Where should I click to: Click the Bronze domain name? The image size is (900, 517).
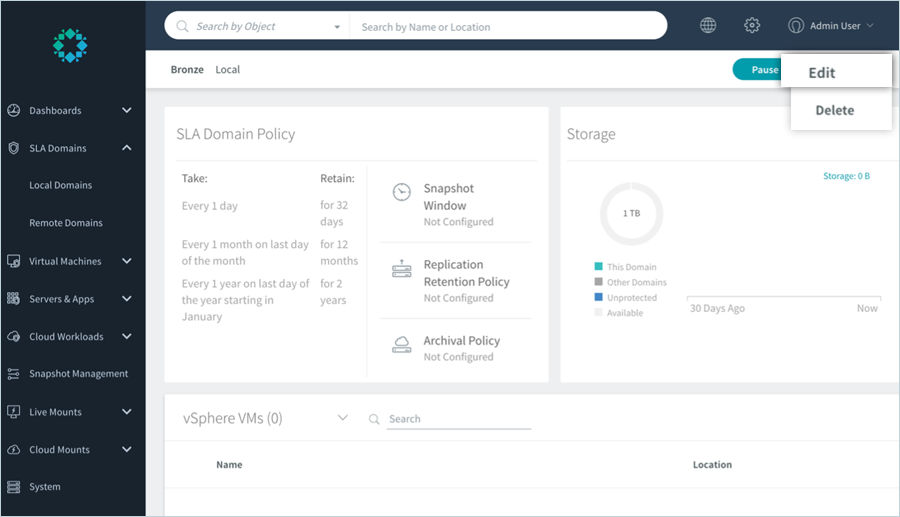(x=187, y=69)
